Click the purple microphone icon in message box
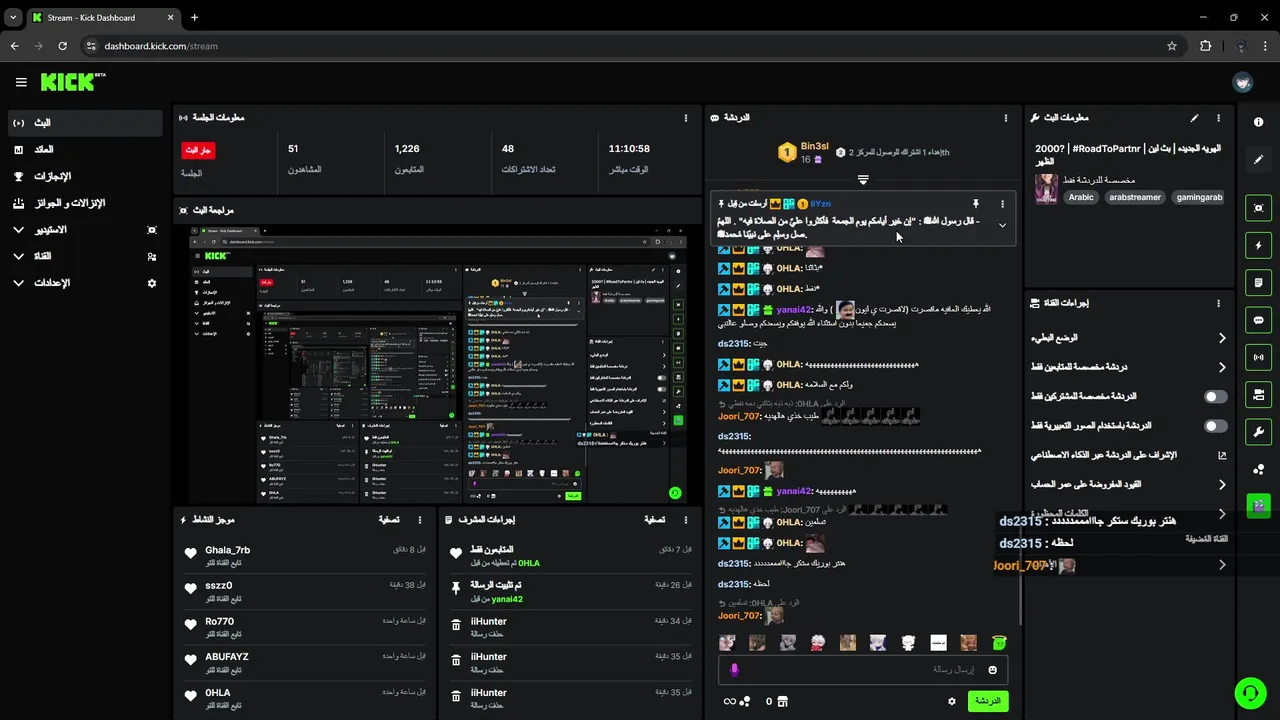This screenshot has height=720, width=1280. 734,670
